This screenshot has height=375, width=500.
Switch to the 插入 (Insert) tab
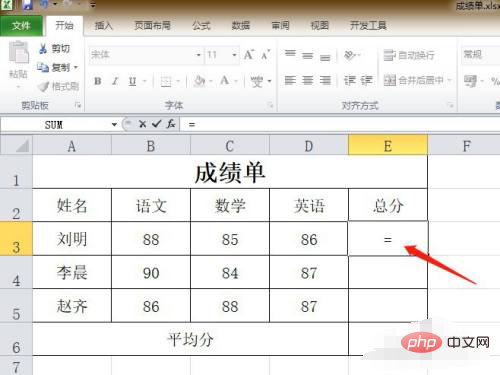104,26
